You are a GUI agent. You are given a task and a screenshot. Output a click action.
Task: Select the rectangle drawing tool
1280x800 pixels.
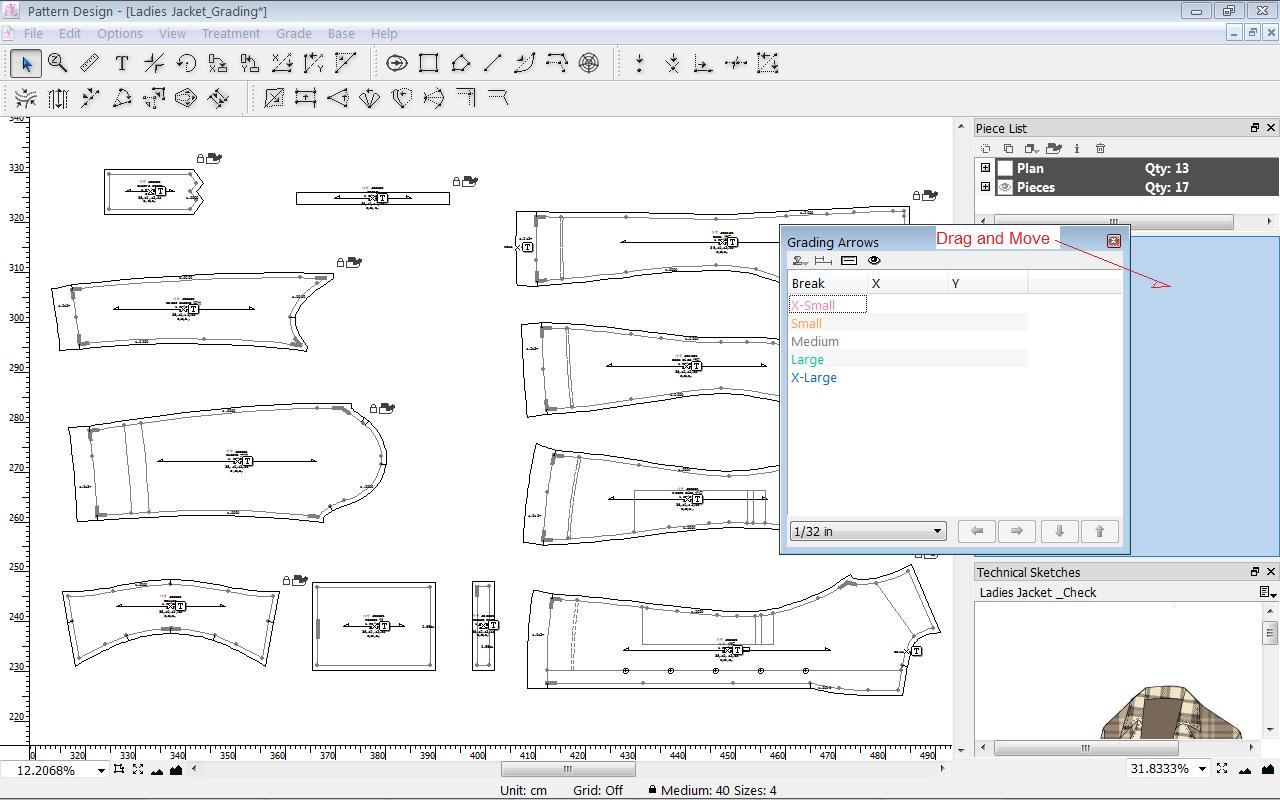[x=428, y=64]
